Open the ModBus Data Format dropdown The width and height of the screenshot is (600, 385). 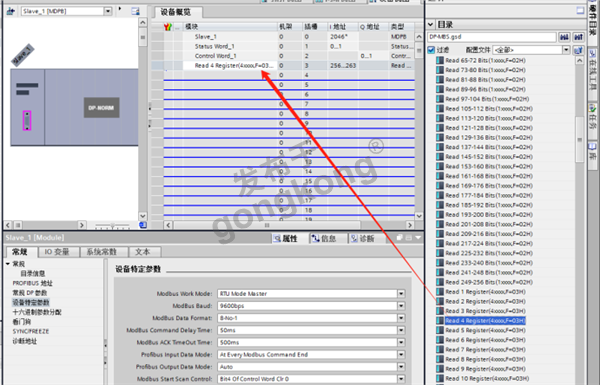401,318
